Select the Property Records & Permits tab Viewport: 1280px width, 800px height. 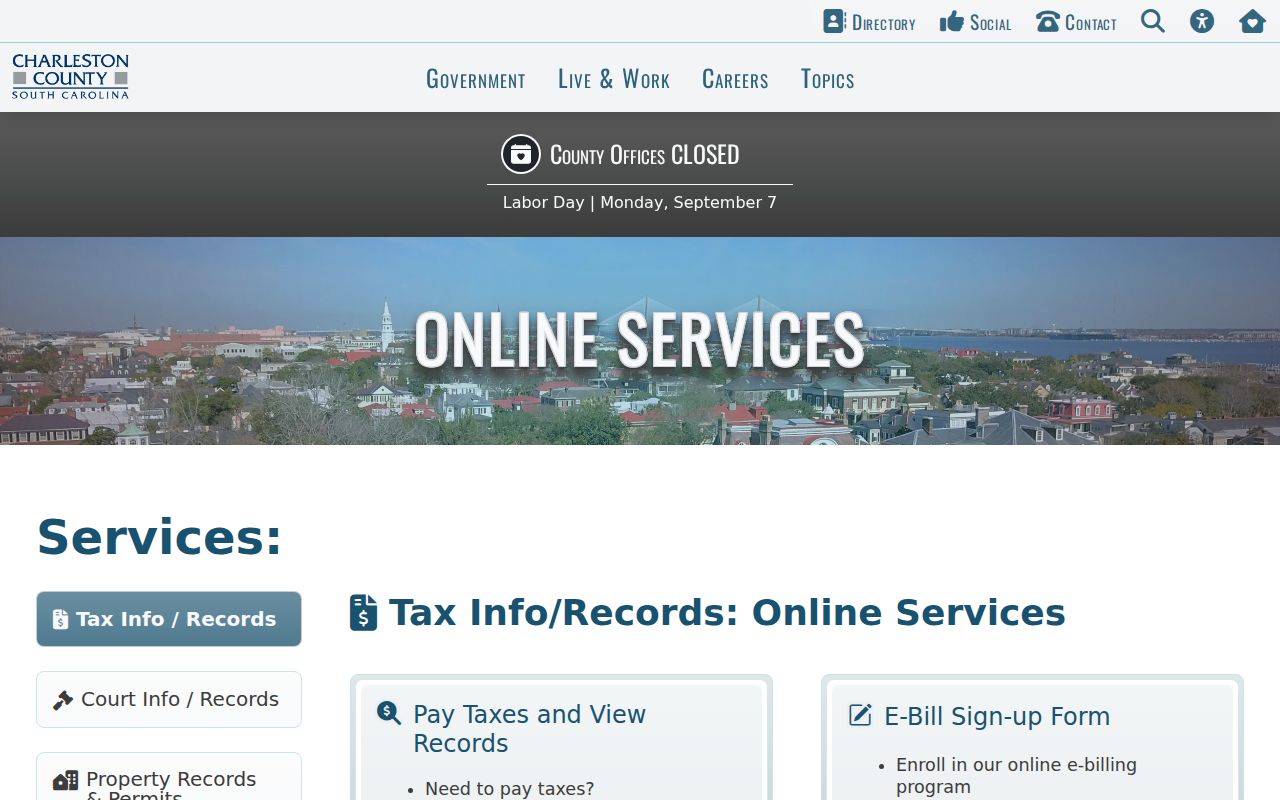pos(169,777)
